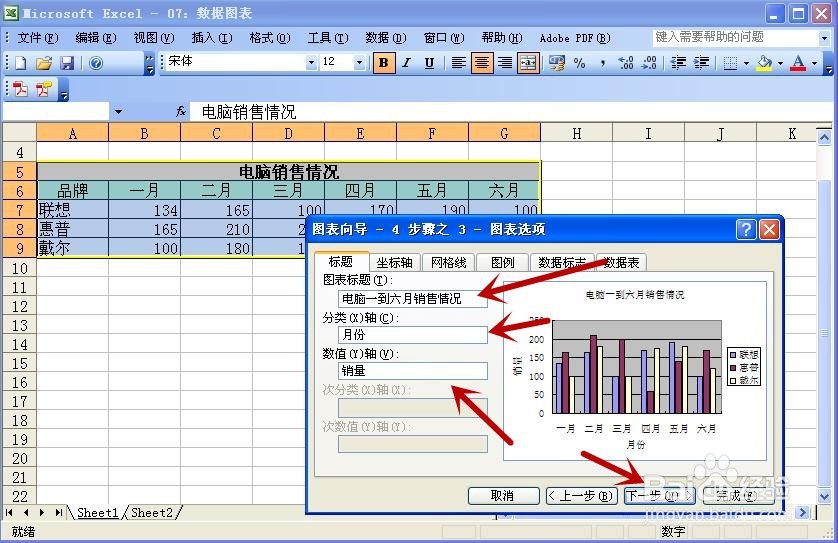Click last sheet navigation arrow
This screenshot has height=543, width=838.
[58, 513]
